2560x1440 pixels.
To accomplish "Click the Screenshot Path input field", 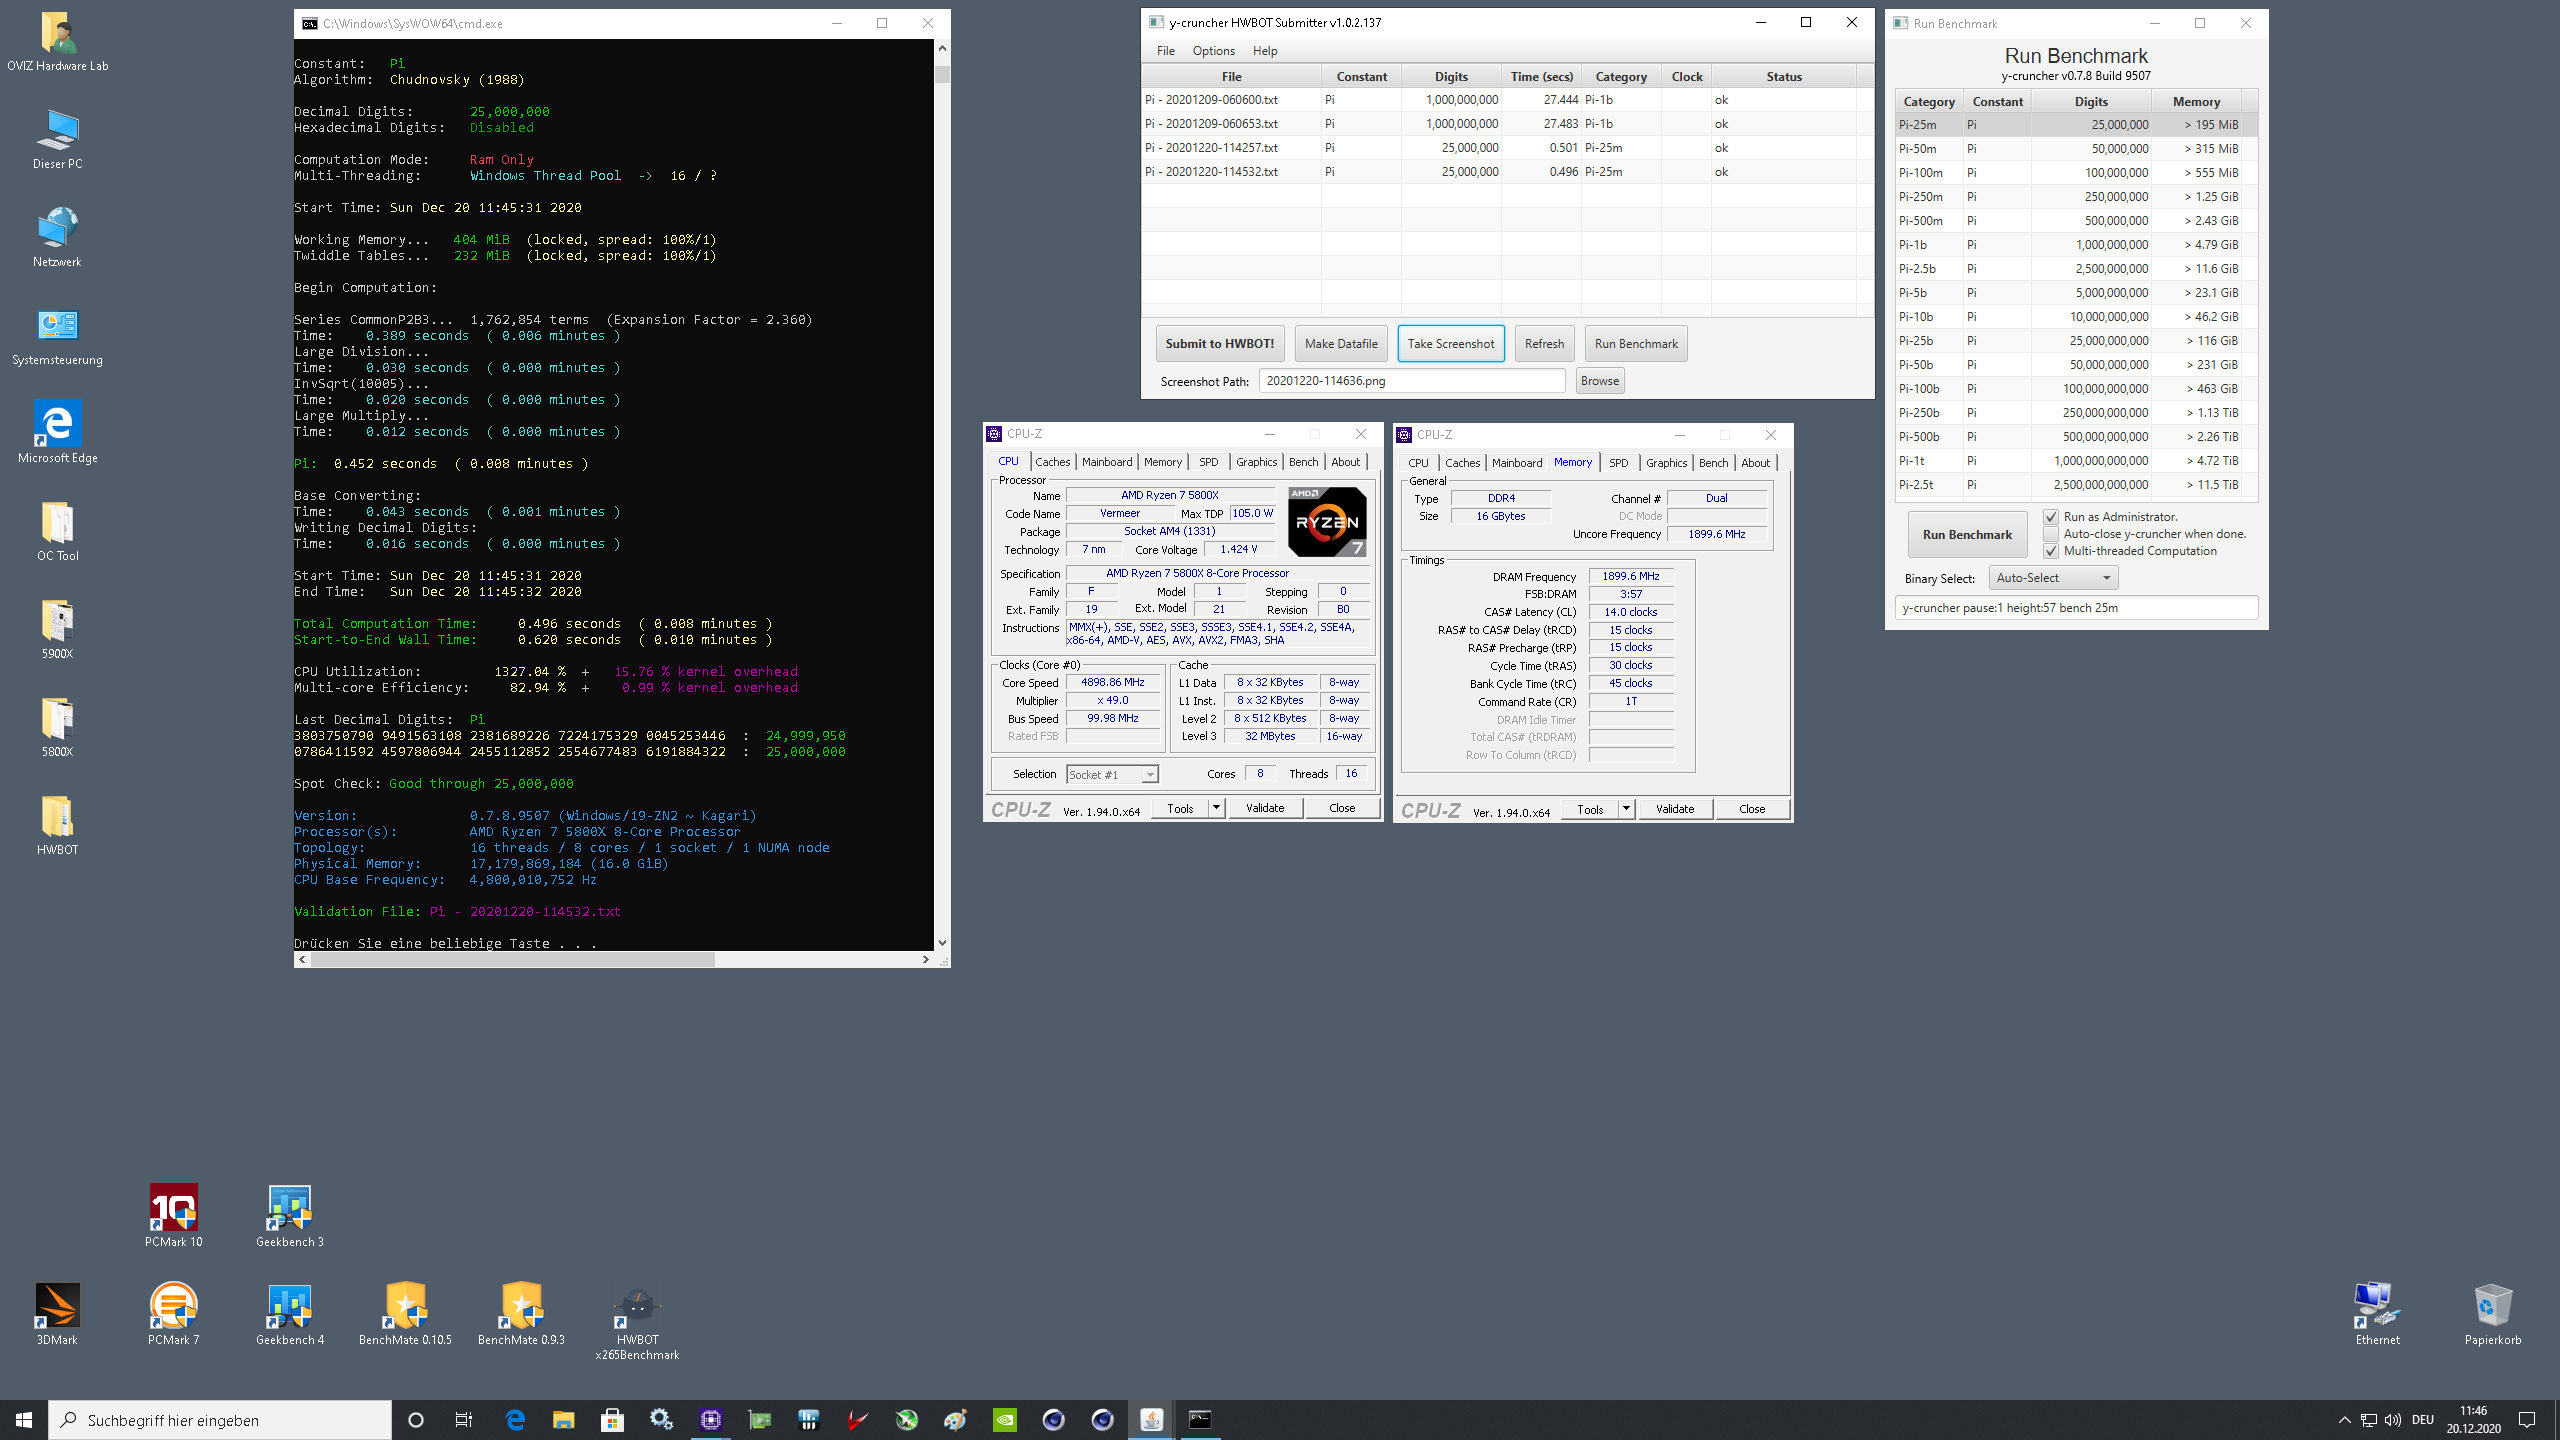I will click(x=1411, y=381).
